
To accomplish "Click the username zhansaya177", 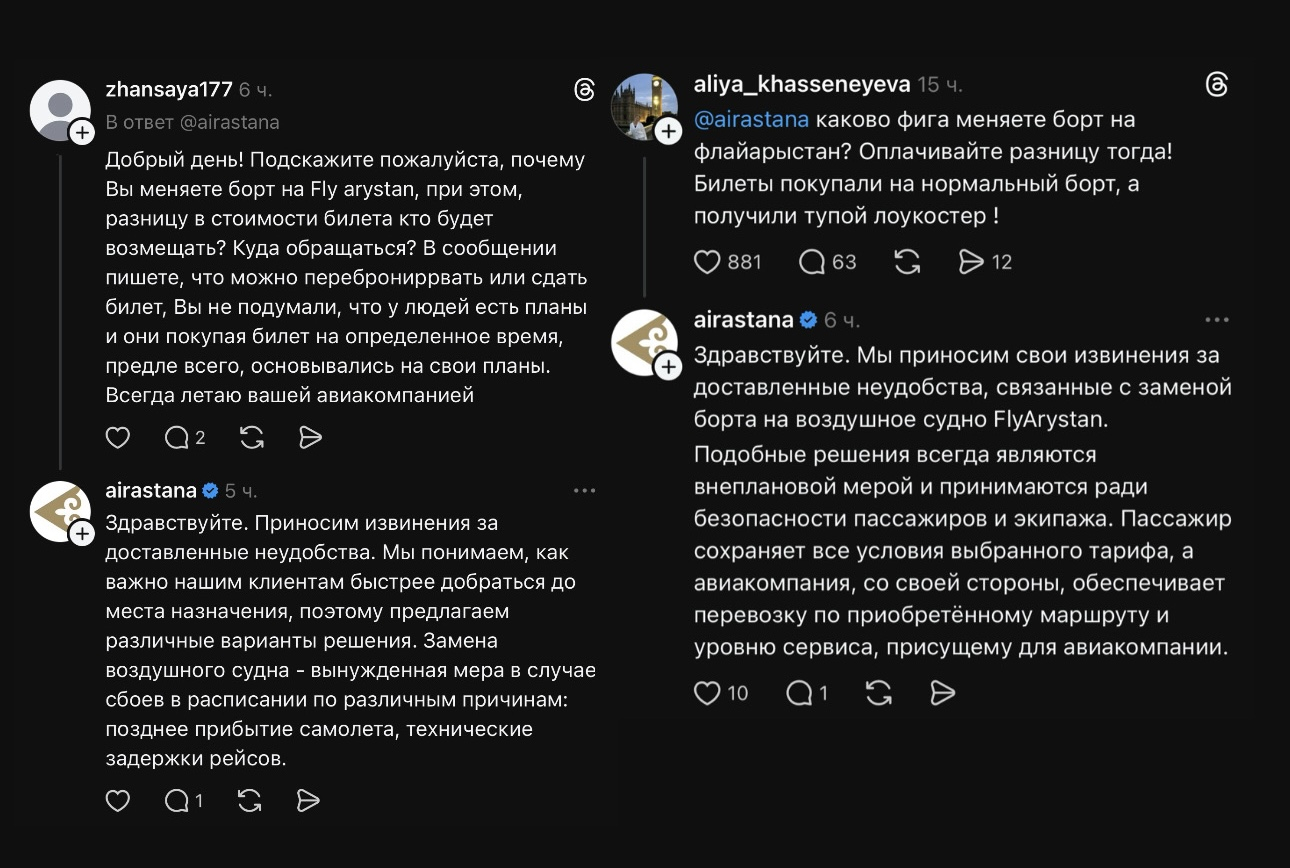I will (168, 88).
